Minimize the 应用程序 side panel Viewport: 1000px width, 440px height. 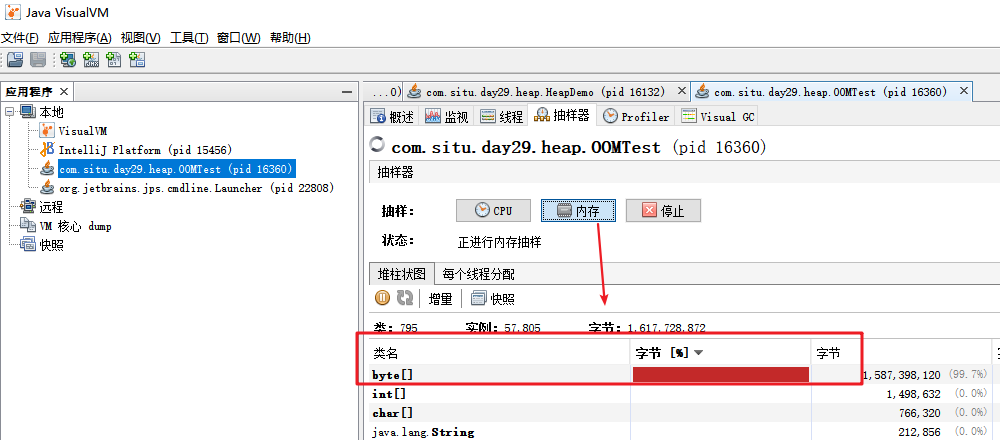tap(347, 92)
